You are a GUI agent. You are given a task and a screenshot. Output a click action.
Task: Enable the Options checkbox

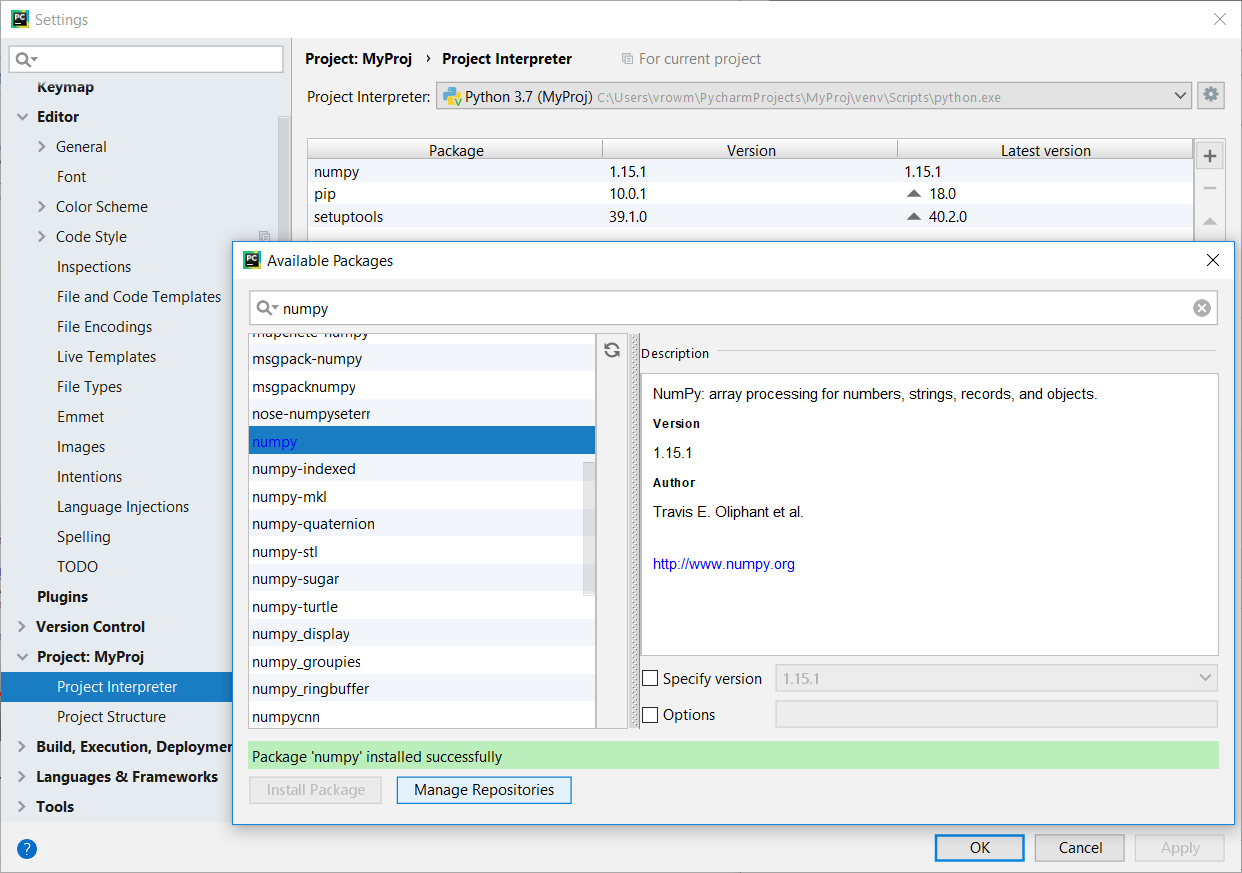pos(650,715)
